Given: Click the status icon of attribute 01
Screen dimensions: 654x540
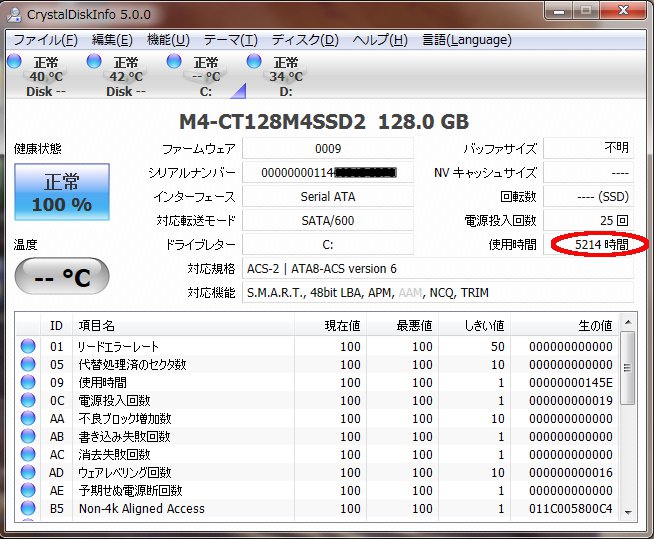Looking at the screenshot, I should coord(28,346).
